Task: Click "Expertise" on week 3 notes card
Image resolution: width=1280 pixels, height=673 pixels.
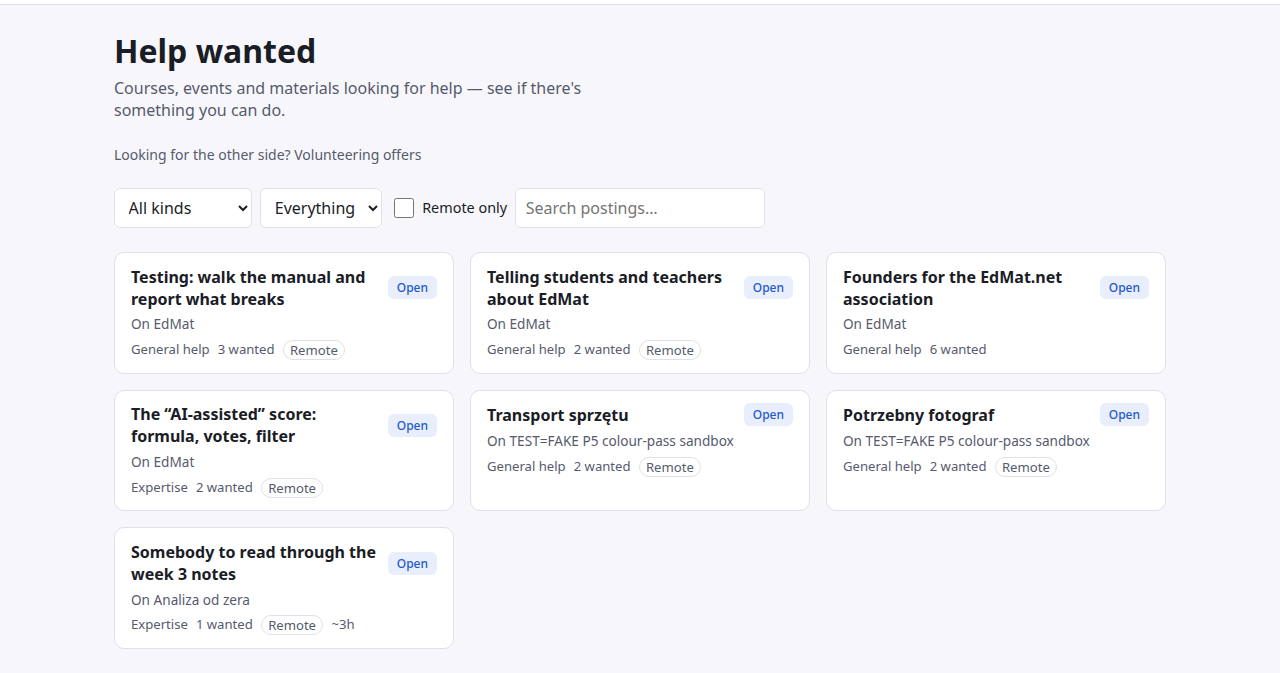Action: coord(159,625)
